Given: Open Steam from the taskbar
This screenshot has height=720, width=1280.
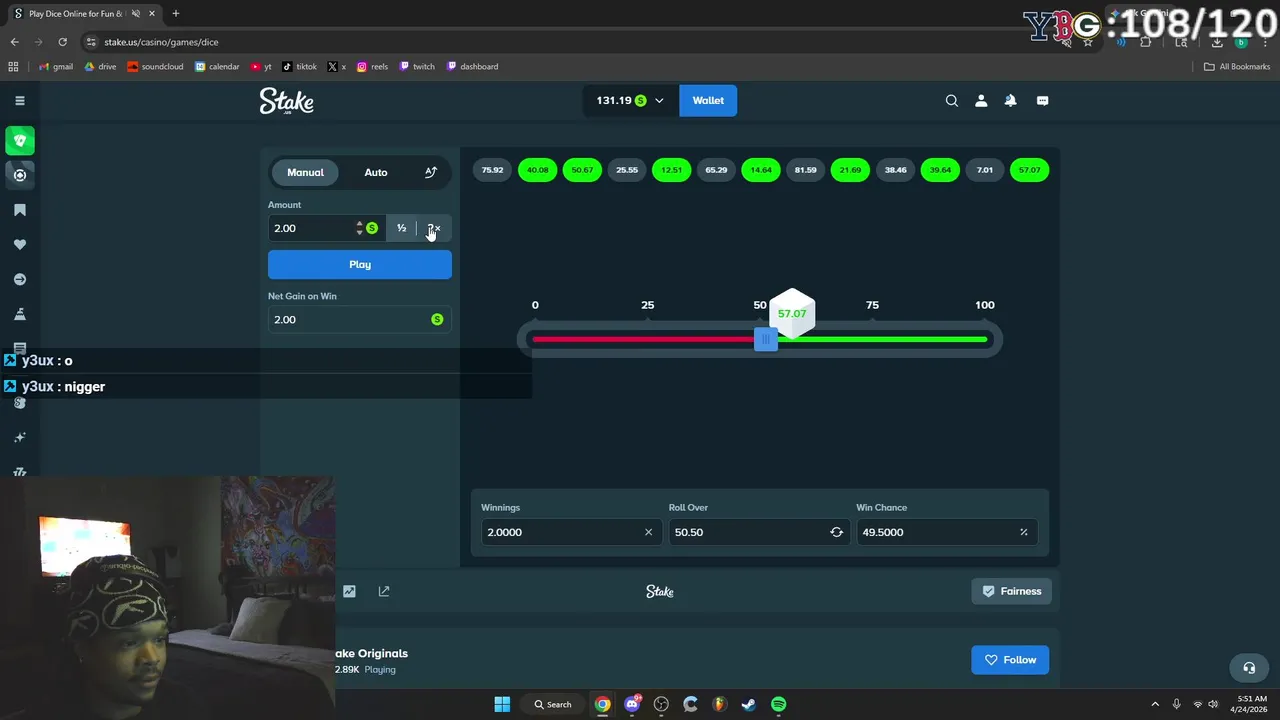Looking at the screenshot, I should click(x=748, y=704).
